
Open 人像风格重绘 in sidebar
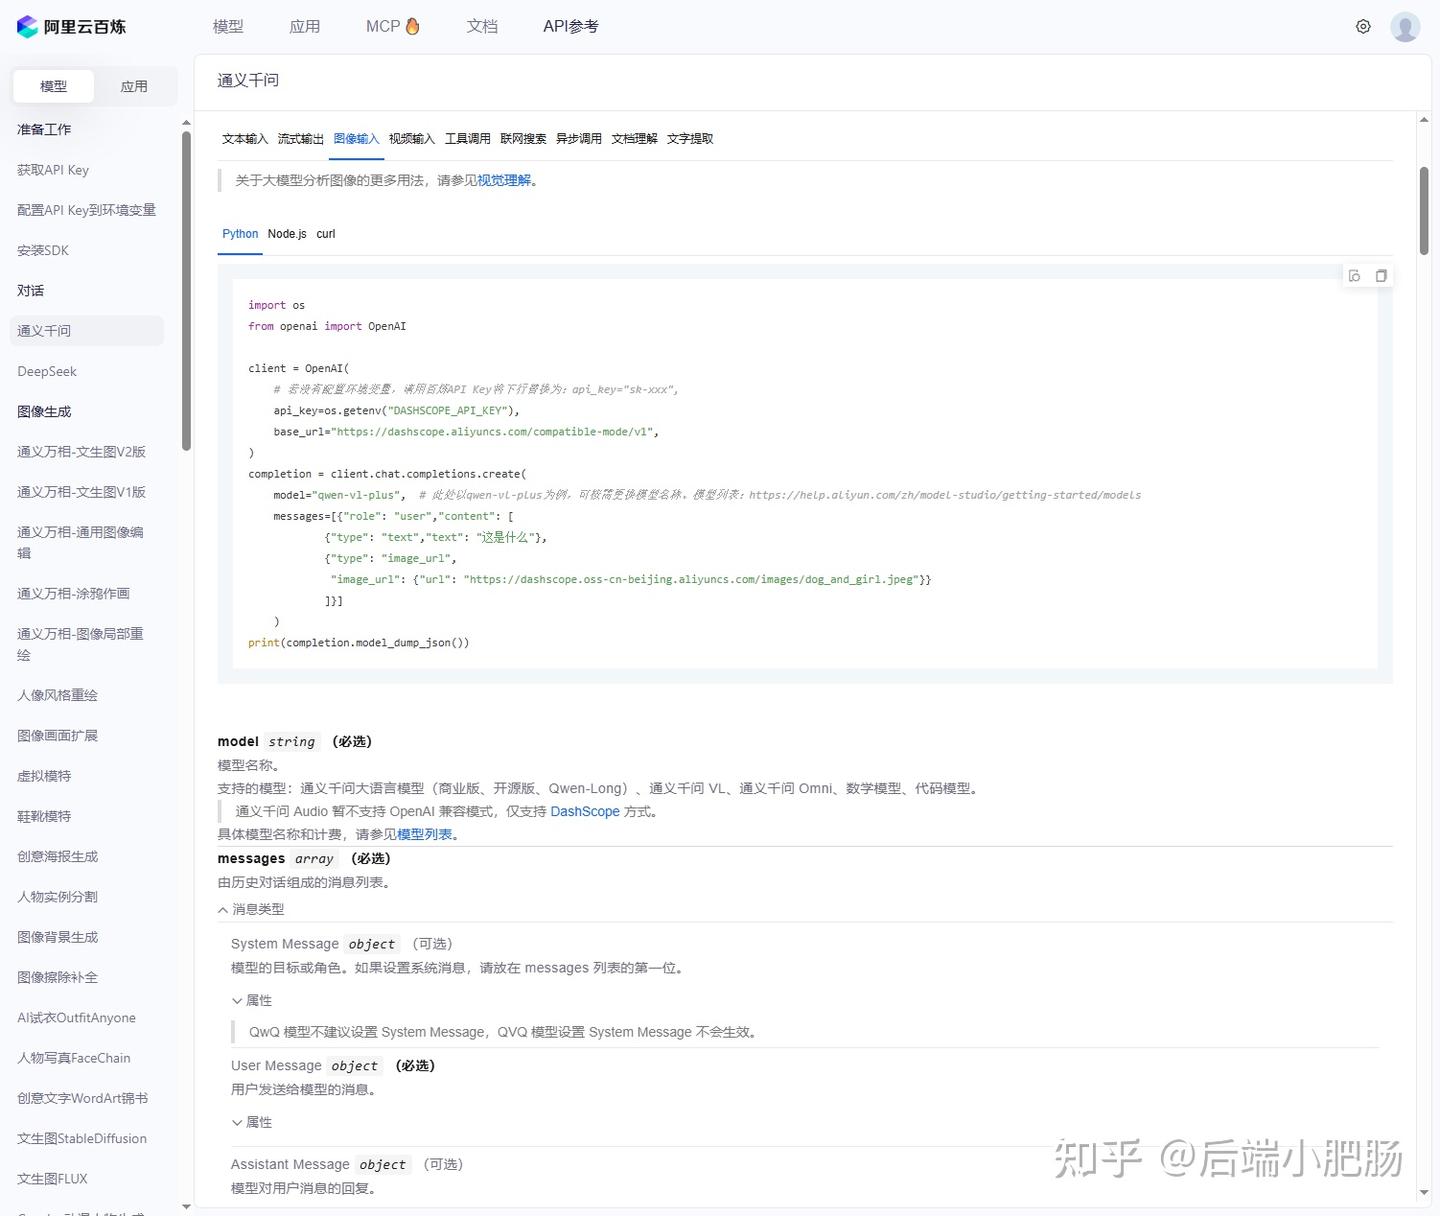[58, 696]
